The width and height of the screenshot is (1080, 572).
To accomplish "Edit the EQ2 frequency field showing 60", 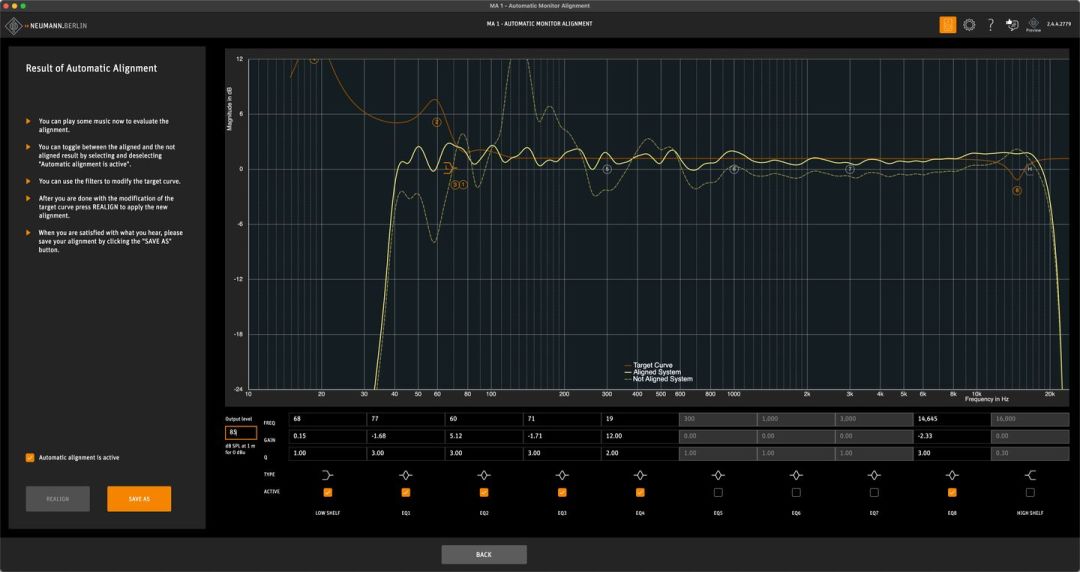I will [x=484, y=419].
